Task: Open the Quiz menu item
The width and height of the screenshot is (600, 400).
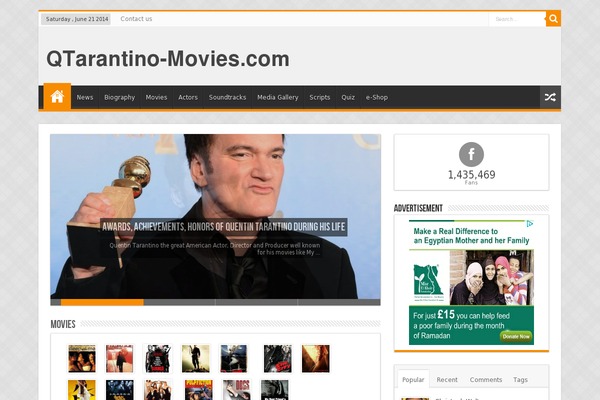Action: tap(348, 97)
